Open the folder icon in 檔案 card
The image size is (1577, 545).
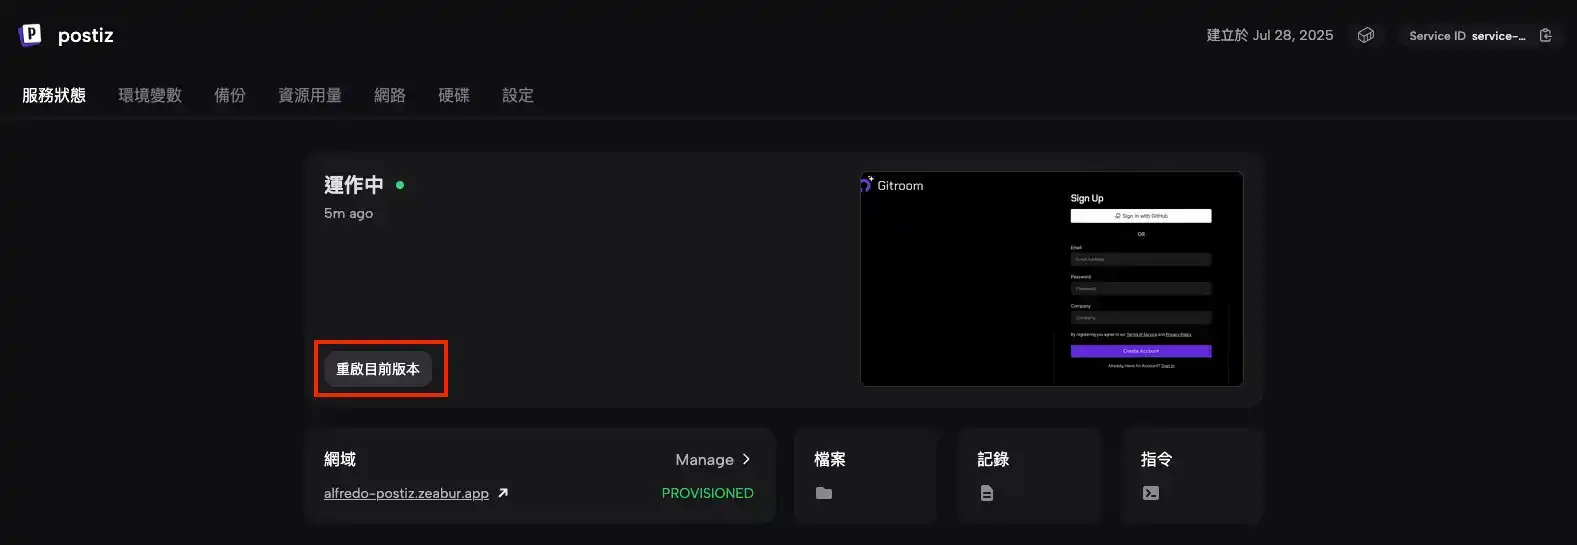tap(824, 493)
